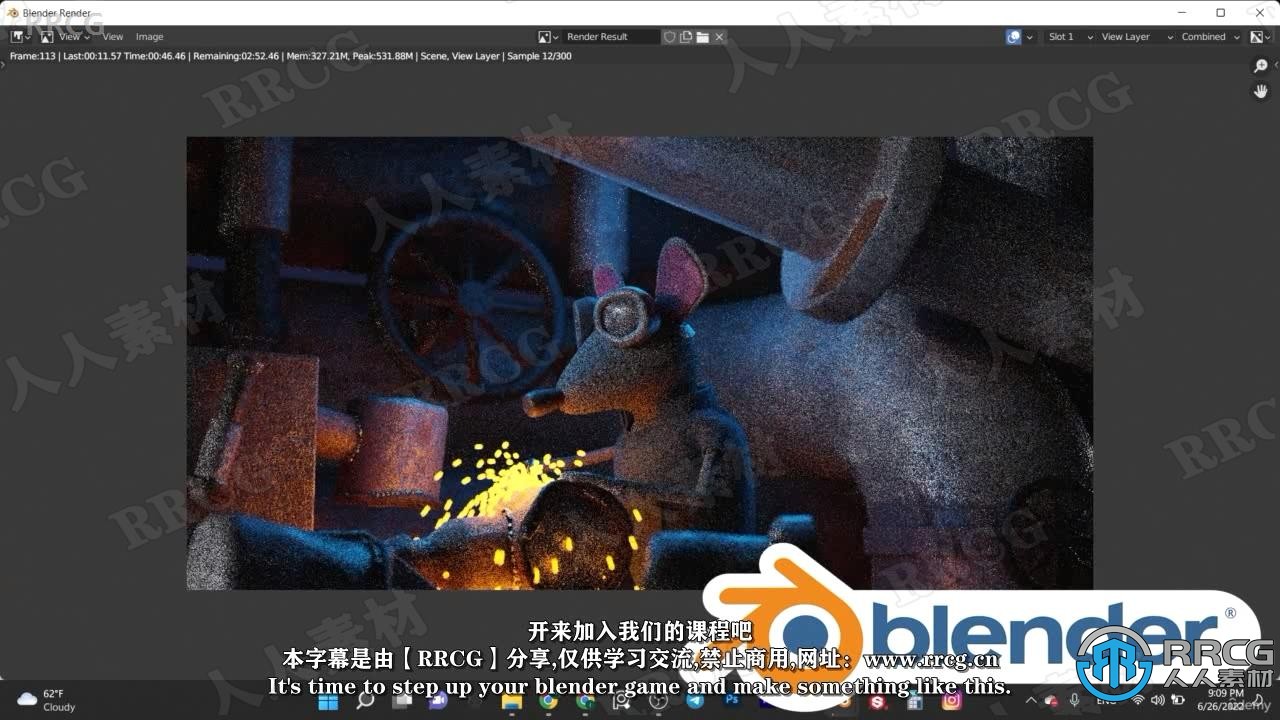1280x720 pixels.
Task: Select the zoom magnifier tool
Action: (1261, 66)
